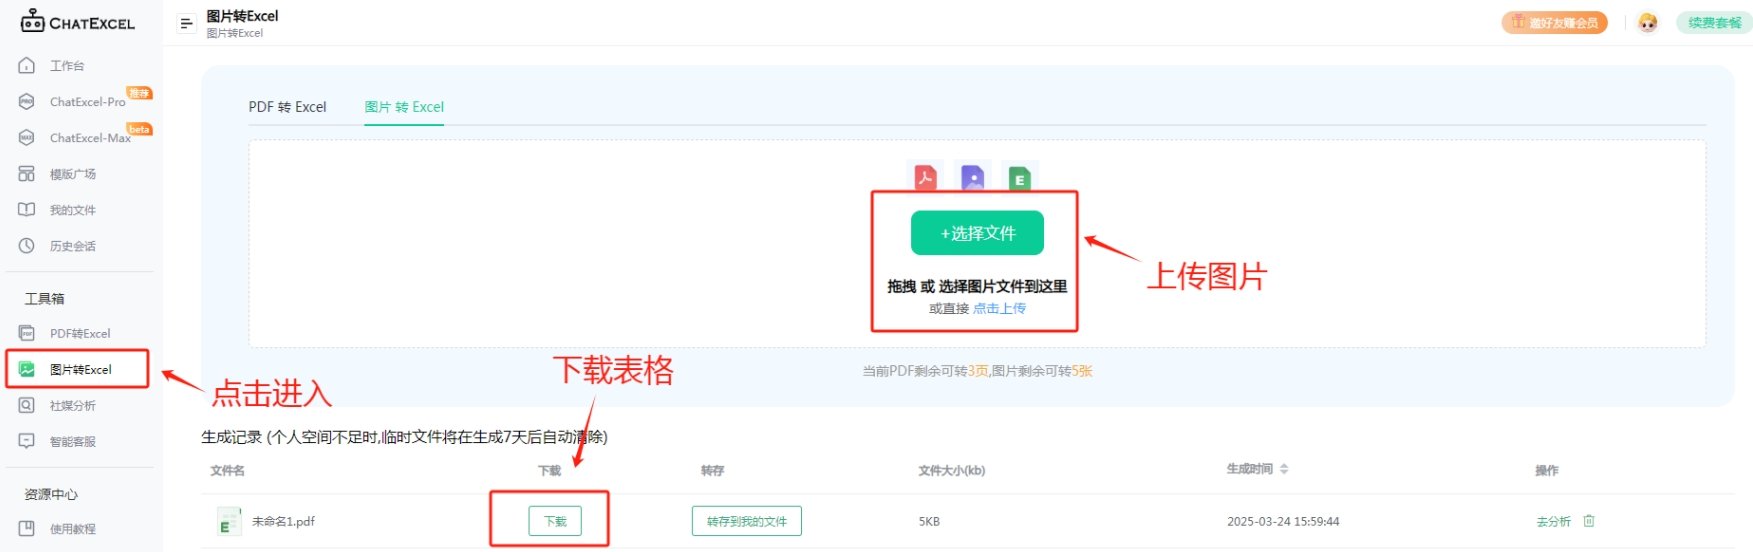Click the 资源中心 section label

tap(51, 495)
